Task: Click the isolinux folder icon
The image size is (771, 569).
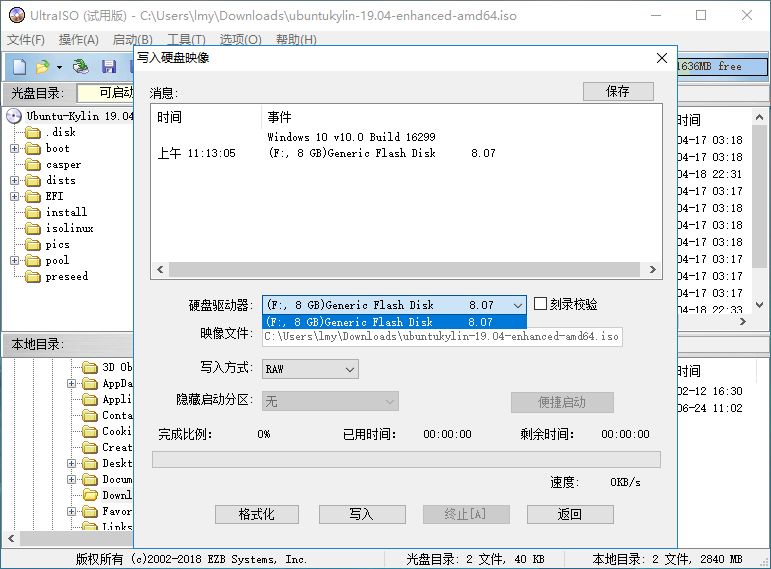Action: pyautogui.click(x=33, y=228)
